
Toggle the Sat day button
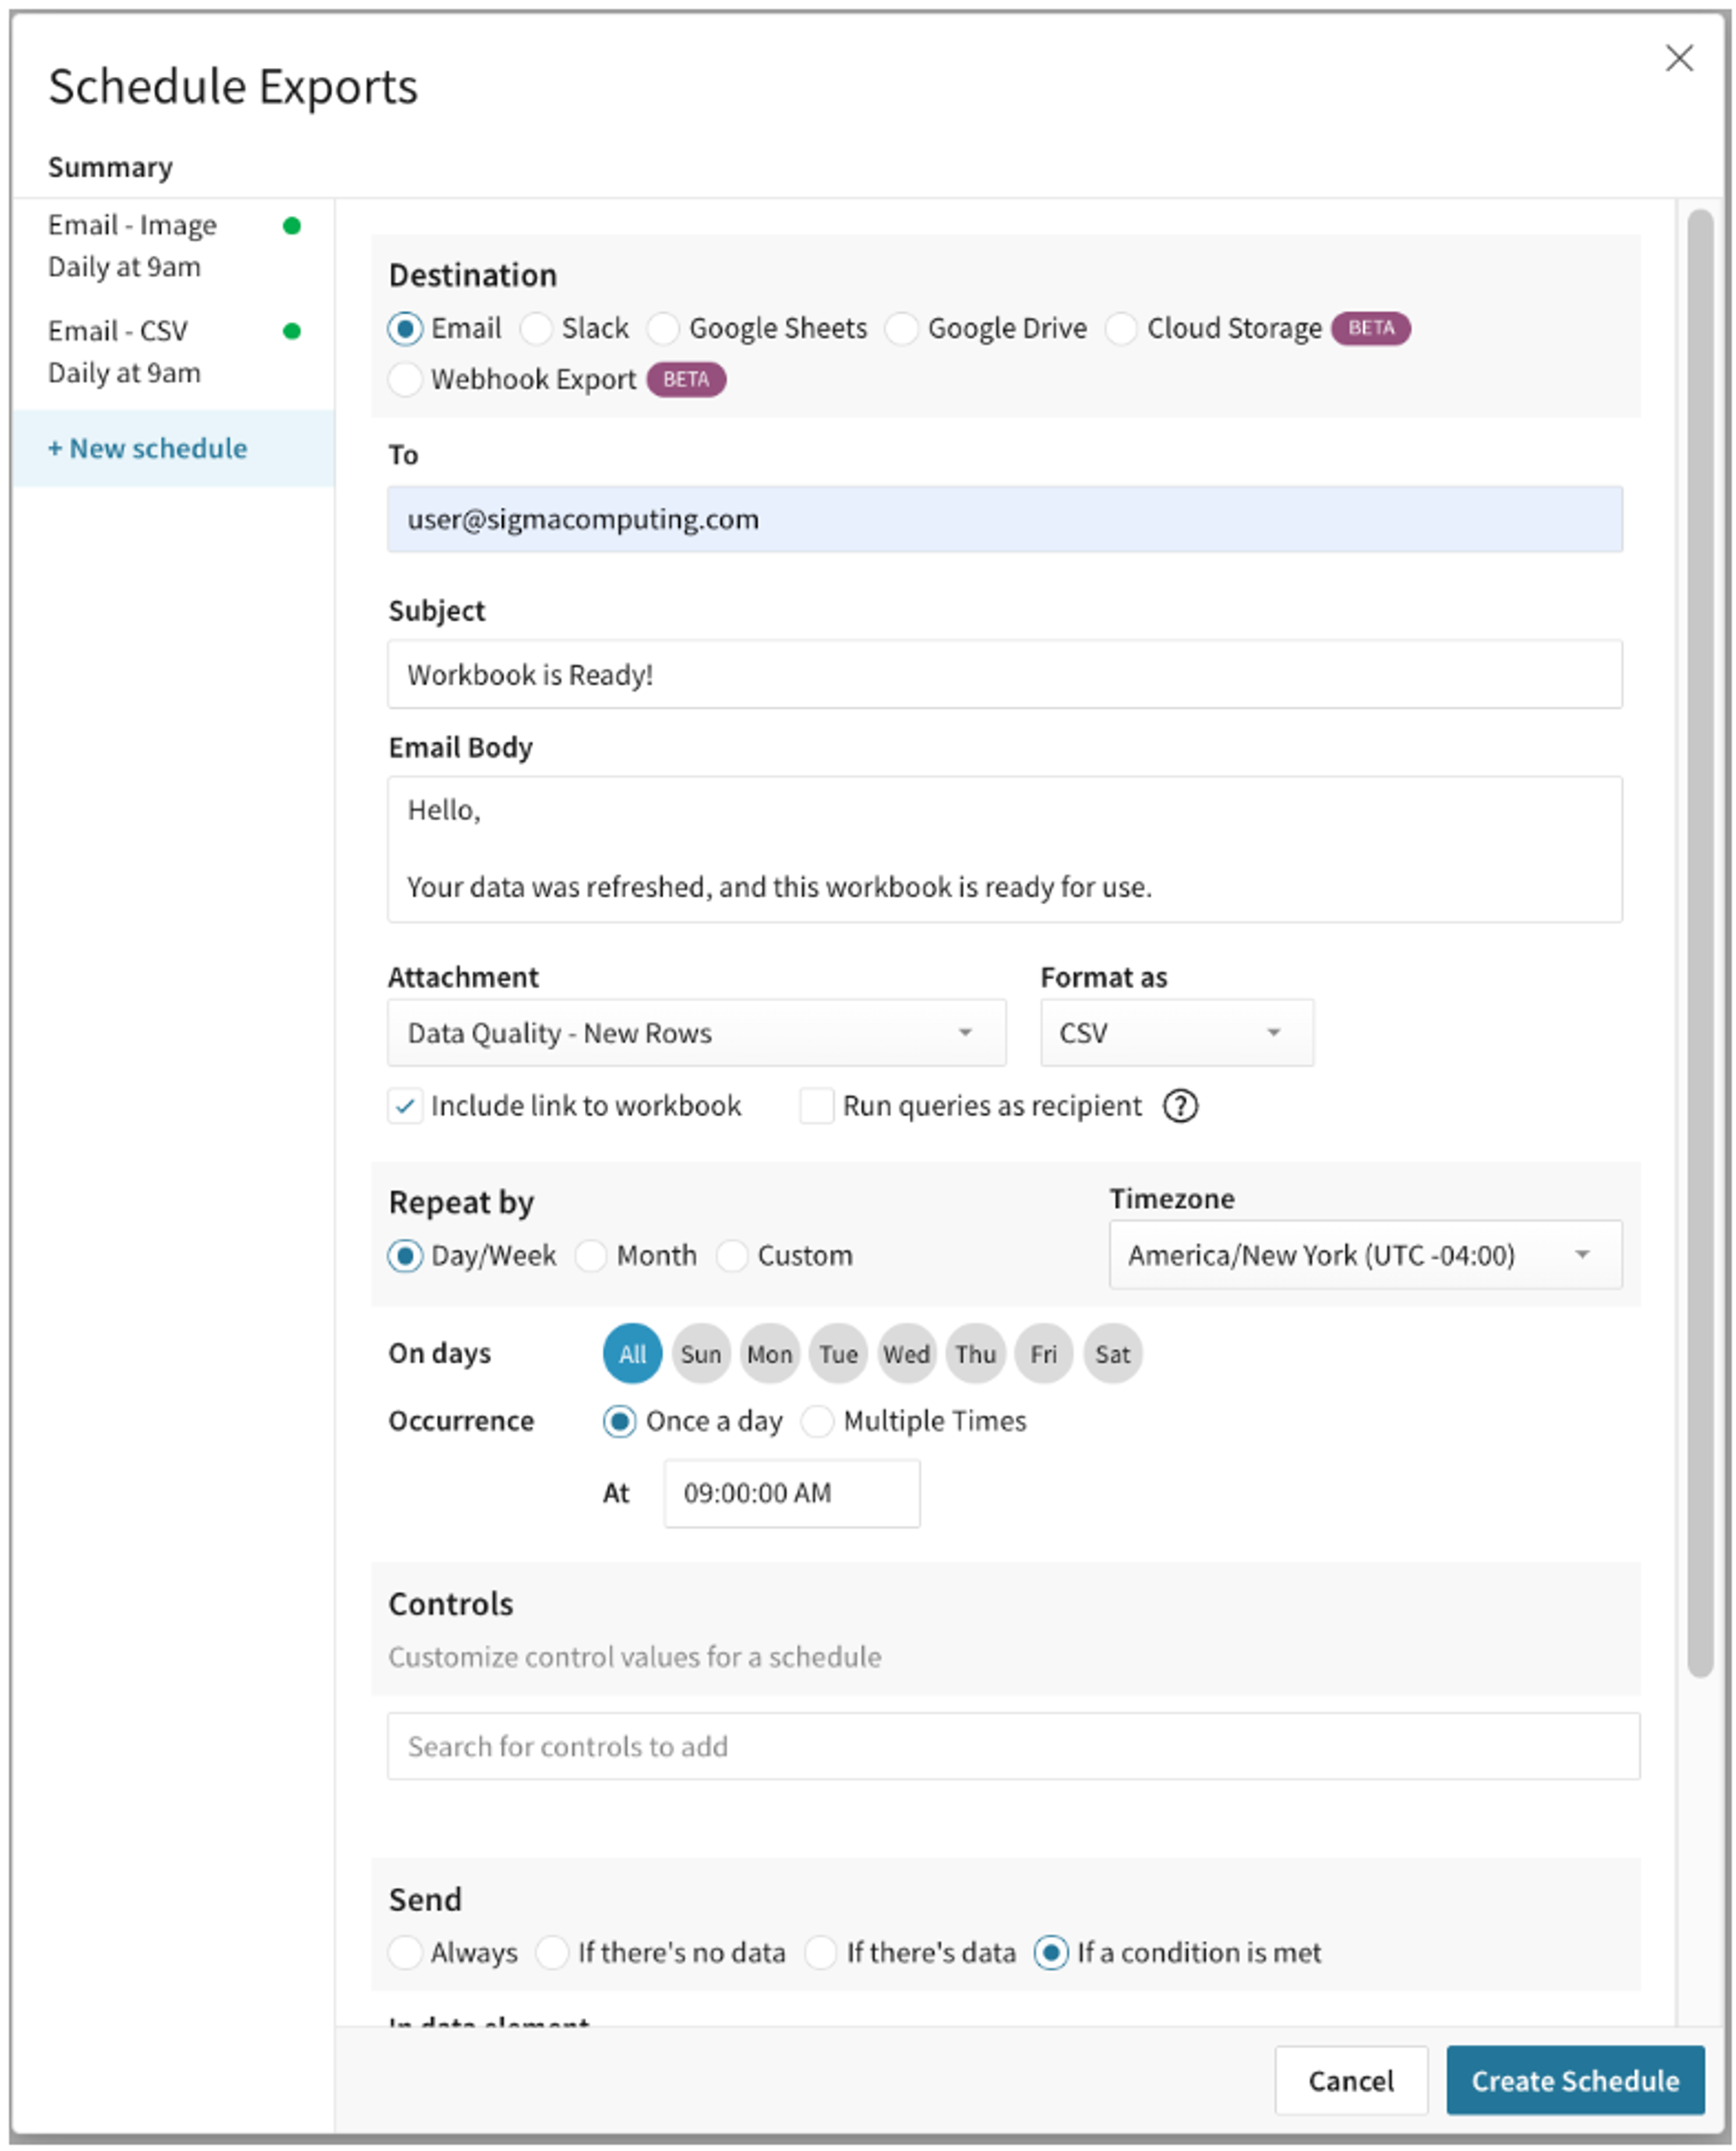1113,1354
